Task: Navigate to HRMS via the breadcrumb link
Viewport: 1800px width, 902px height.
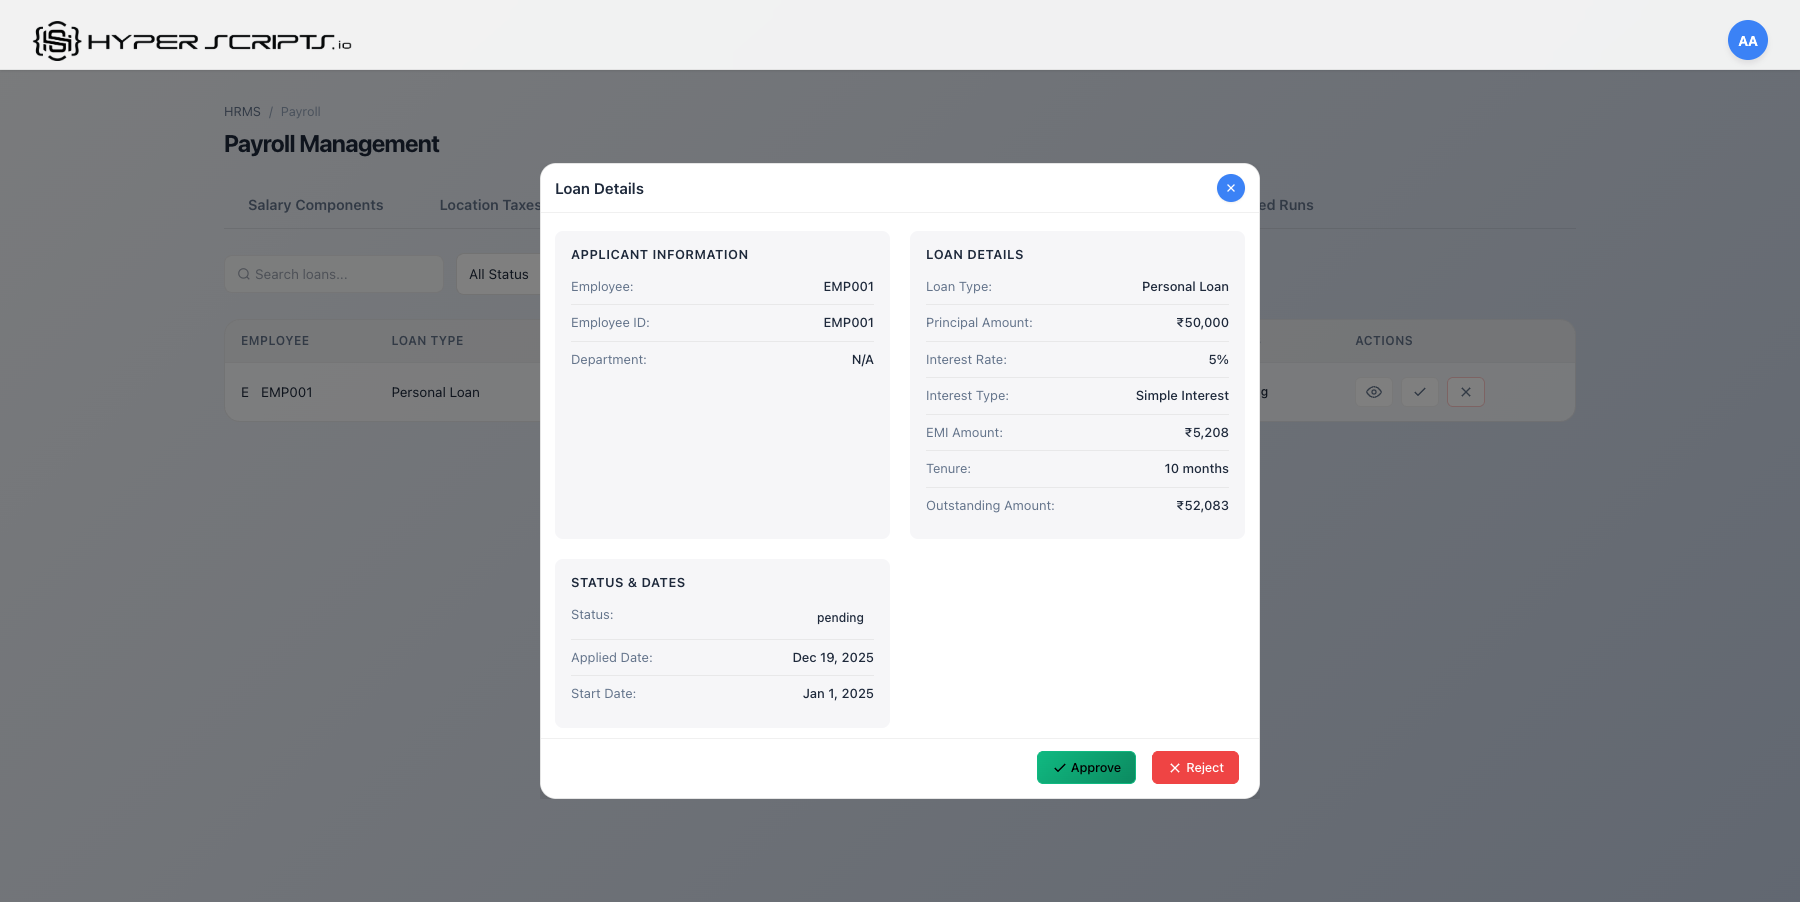Action: 242,111
